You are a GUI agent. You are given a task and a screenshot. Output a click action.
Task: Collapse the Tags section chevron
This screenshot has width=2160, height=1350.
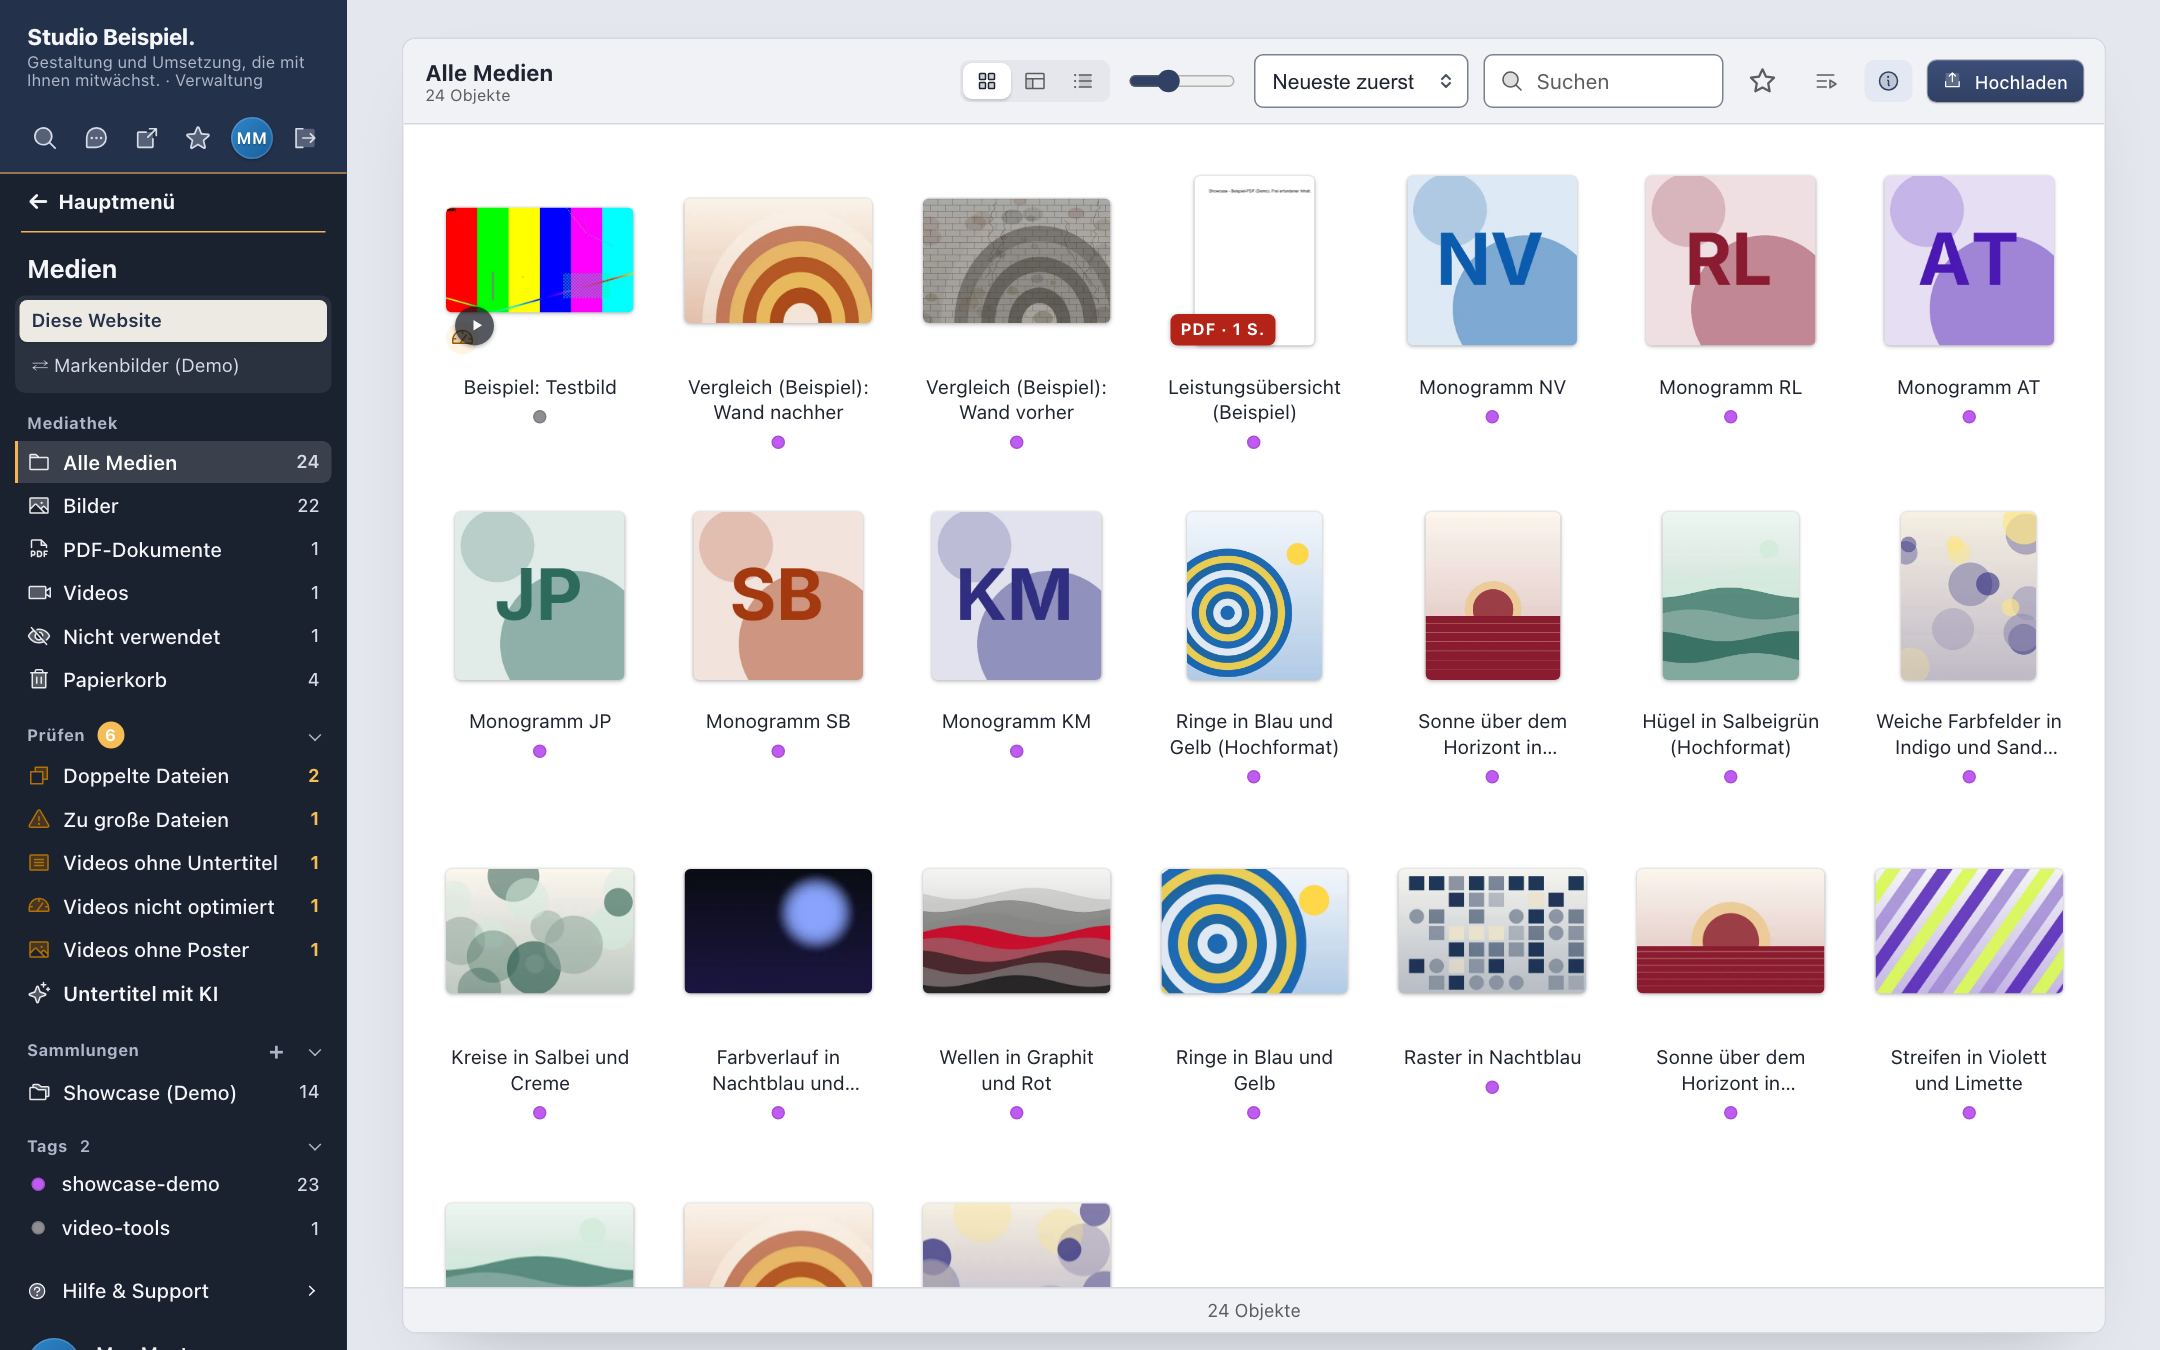315,1147
